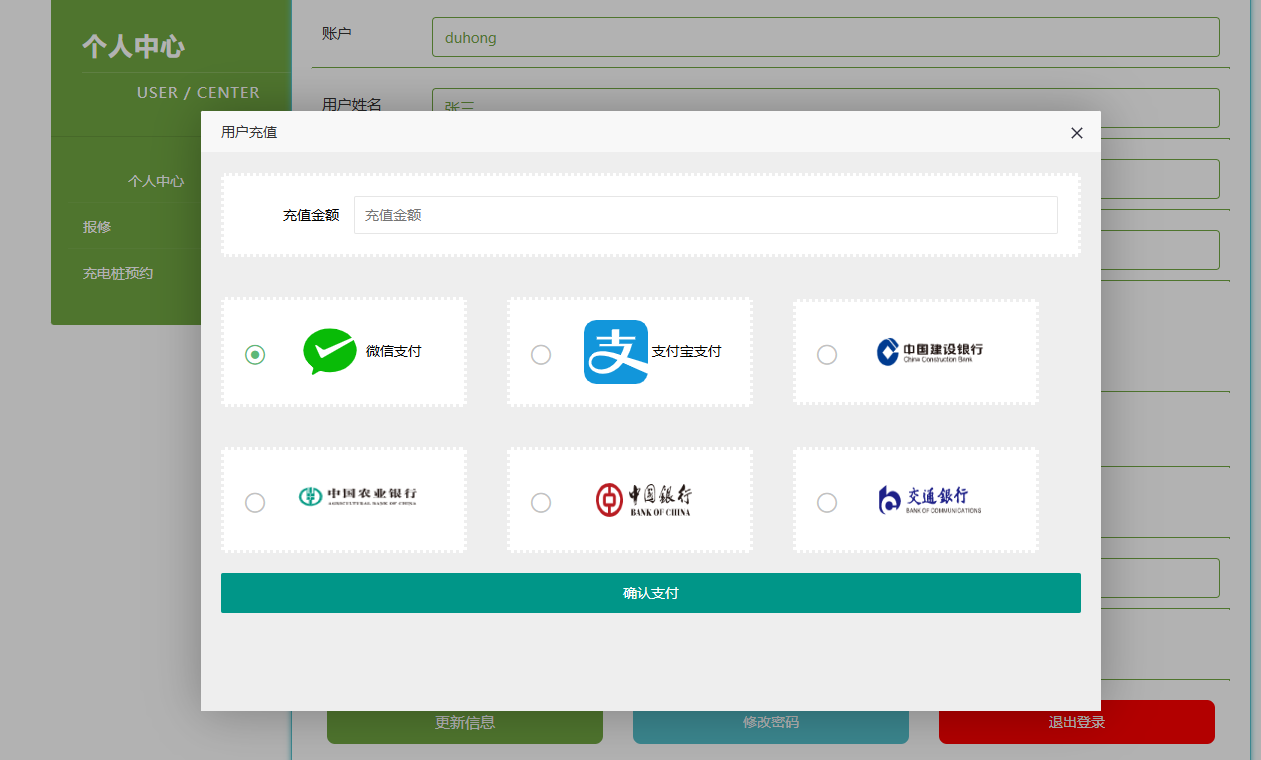Select the Agricultural Bank radio button
Image resolution: width=1261 pixels, height=760 pixels.
(x=255, y=502)
